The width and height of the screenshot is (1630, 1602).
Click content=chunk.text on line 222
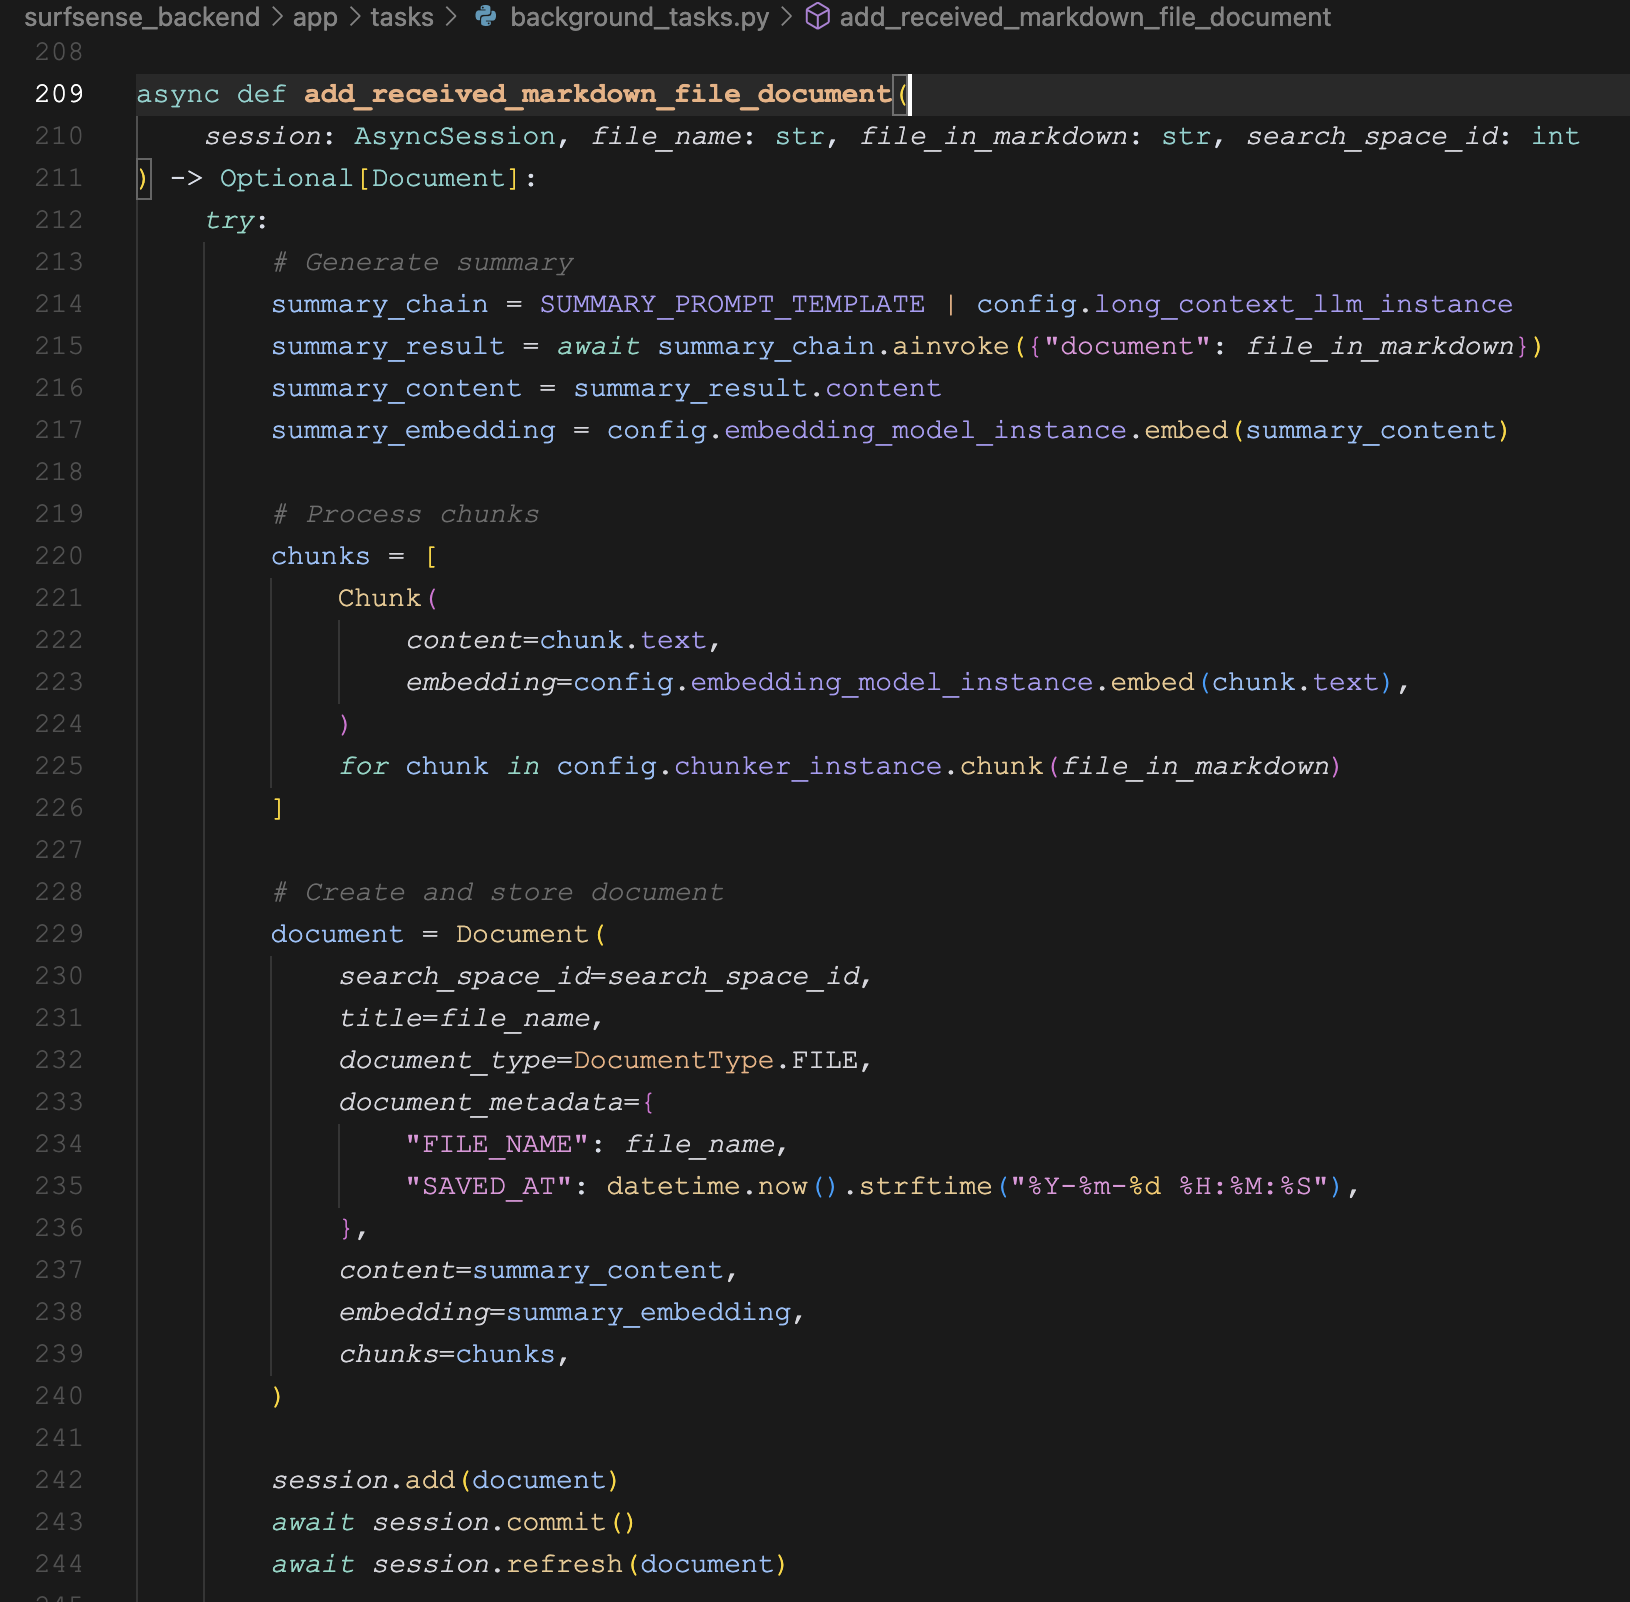click(x=556, y=640)
